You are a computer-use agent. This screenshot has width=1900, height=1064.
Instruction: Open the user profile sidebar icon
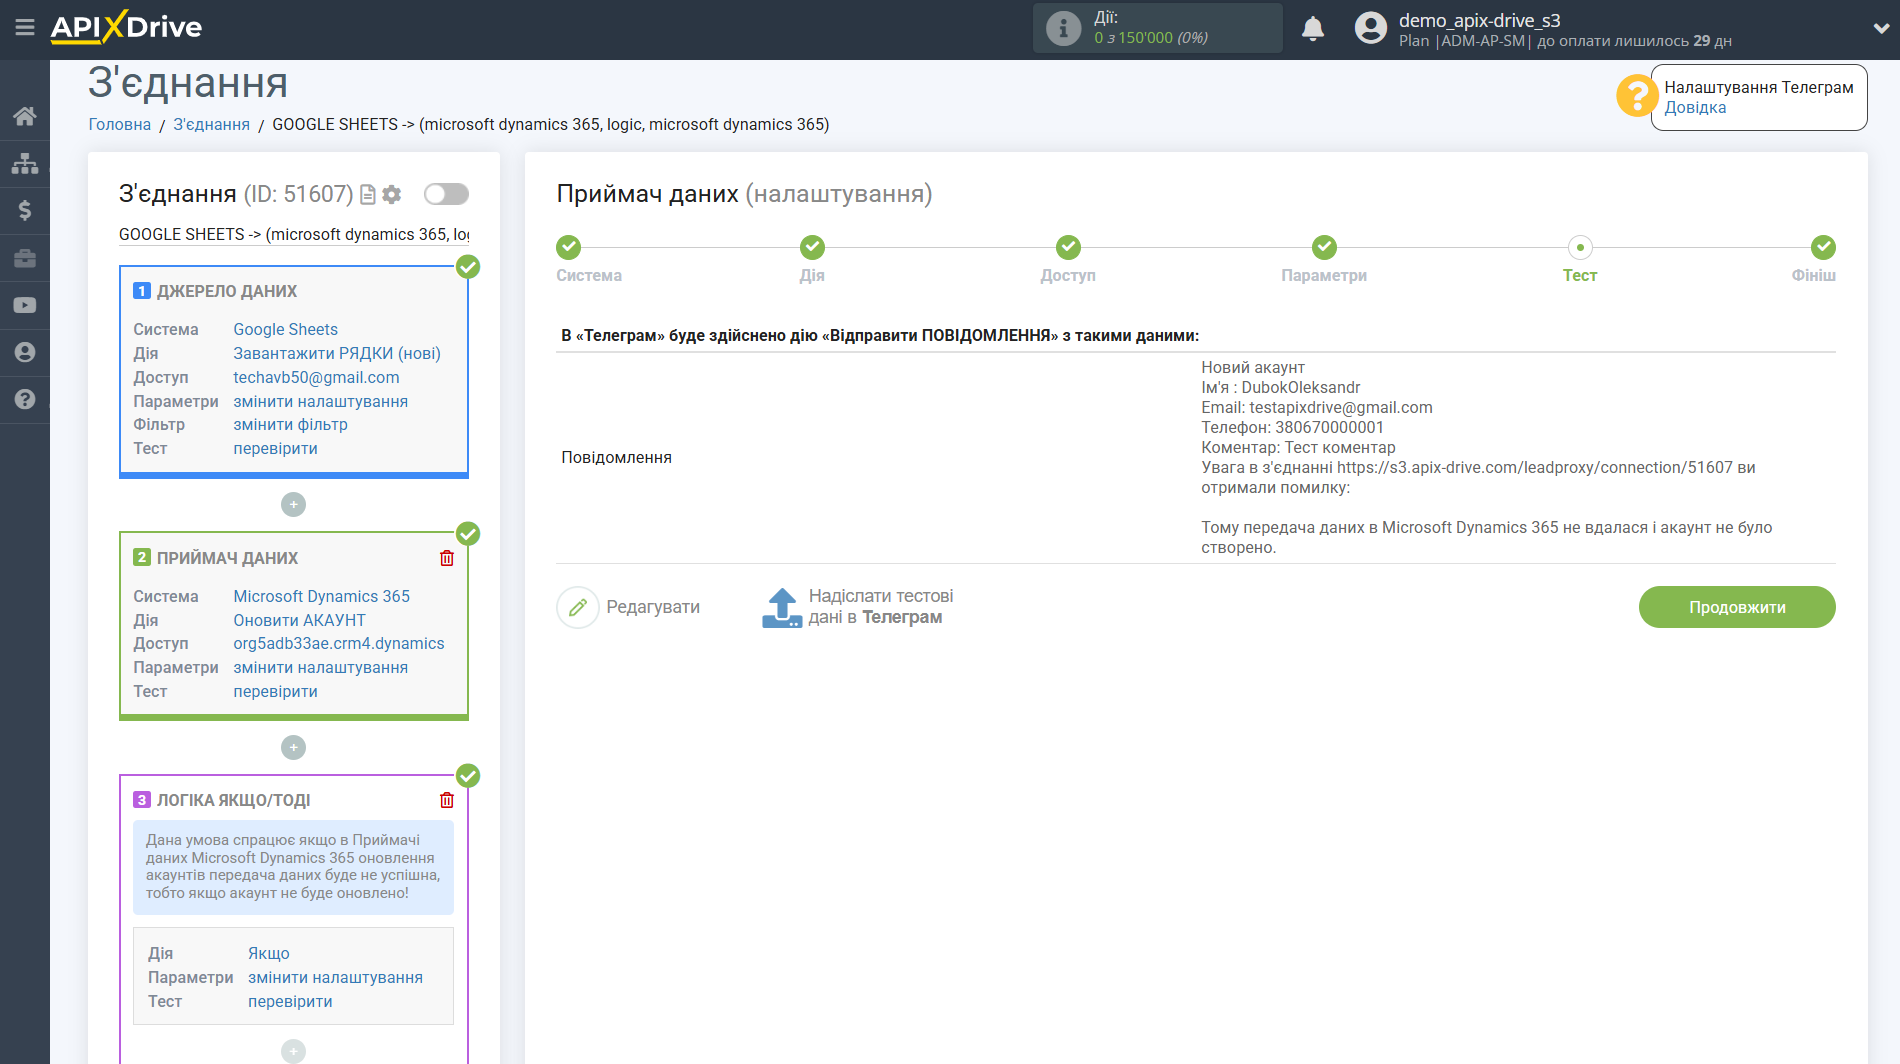tap(25, 352)
